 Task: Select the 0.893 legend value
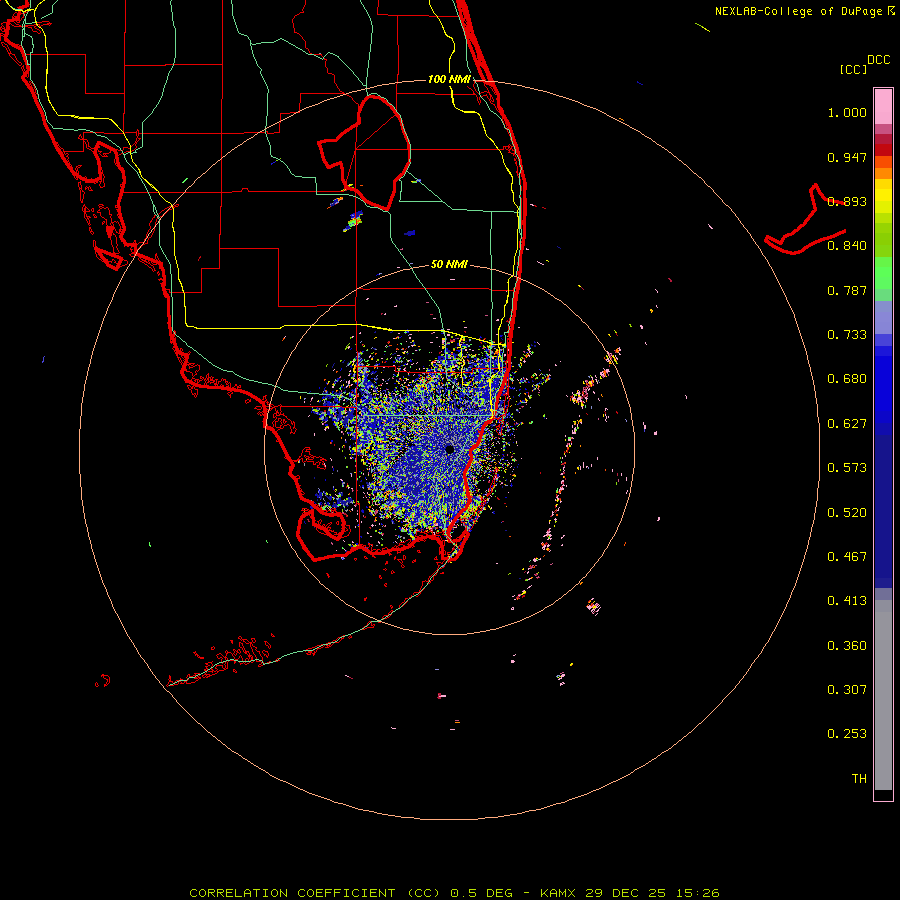pyautogui.click(x=847, y=201)
